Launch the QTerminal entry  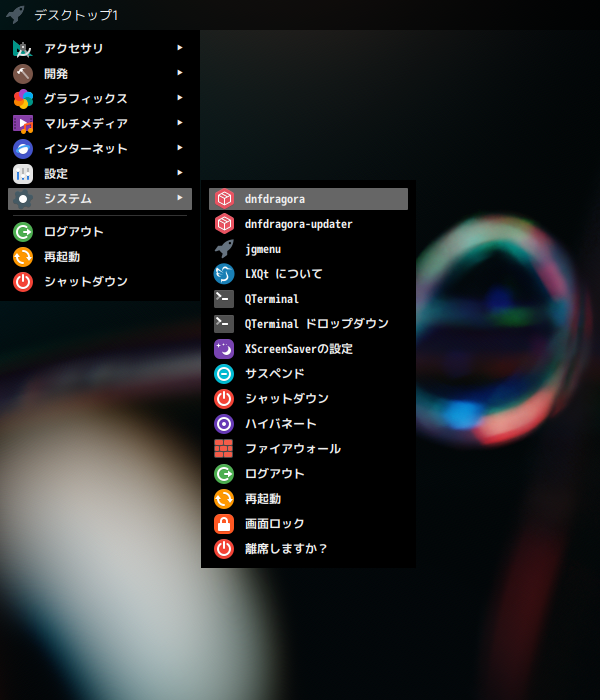(308, 299)
